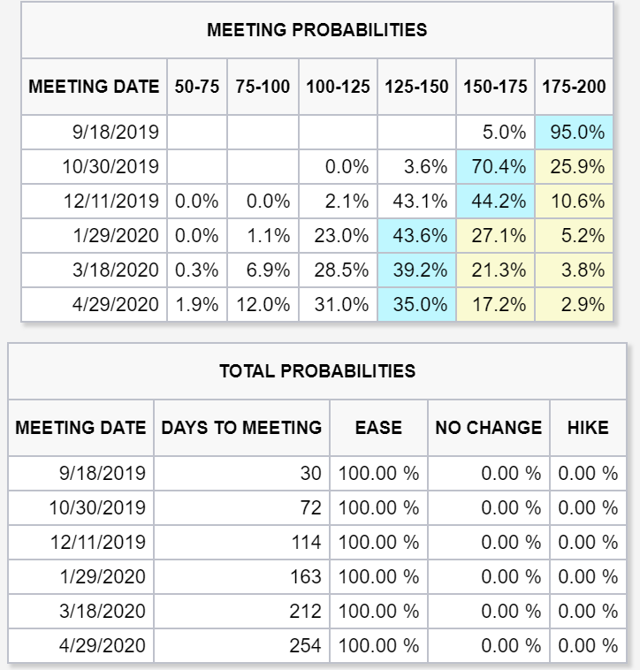The image size is (640, 670).
Task: Click the Total Probabilities table title
Action: click(x=317, y=371)
